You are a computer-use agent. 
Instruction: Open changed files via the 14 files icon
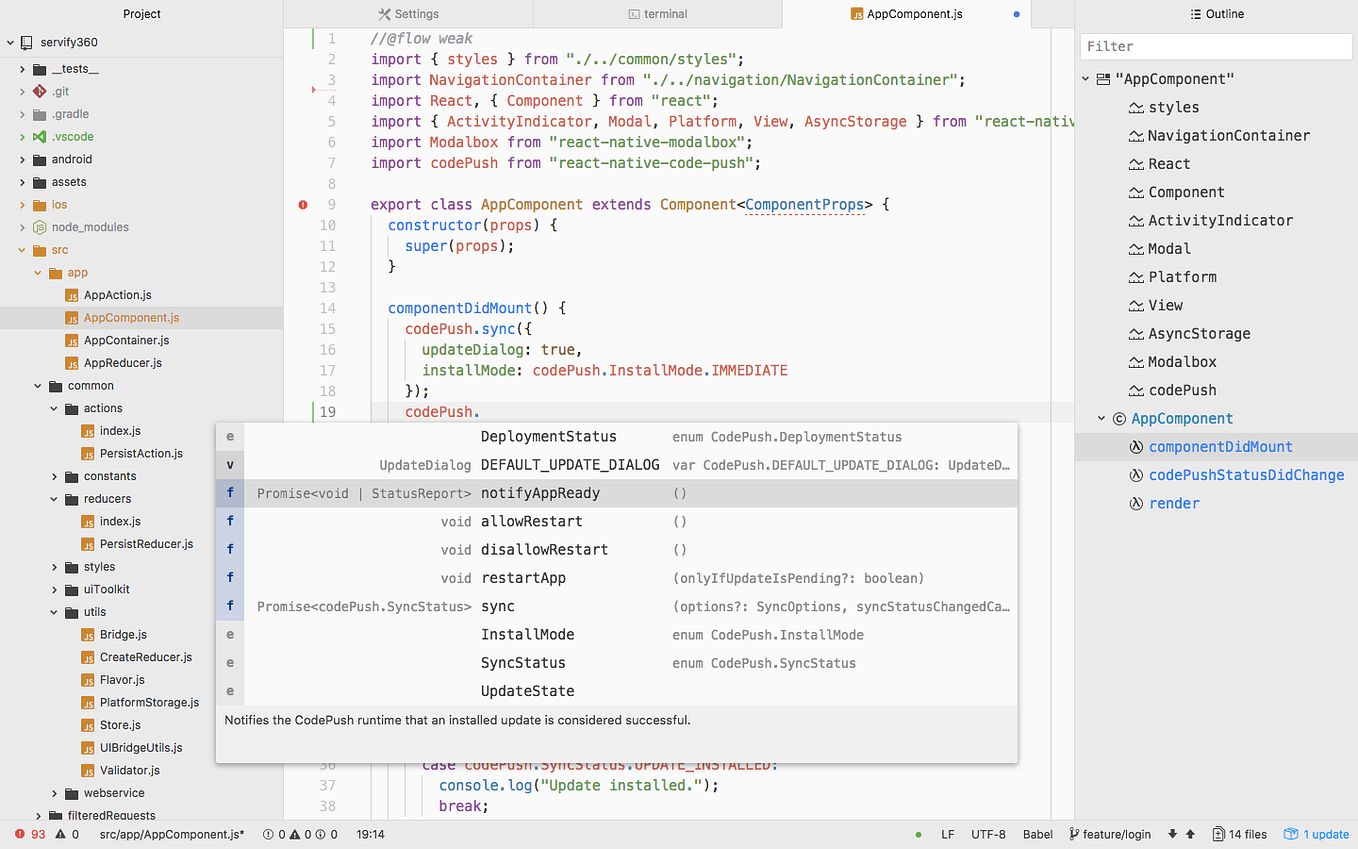coord(1218,834)
